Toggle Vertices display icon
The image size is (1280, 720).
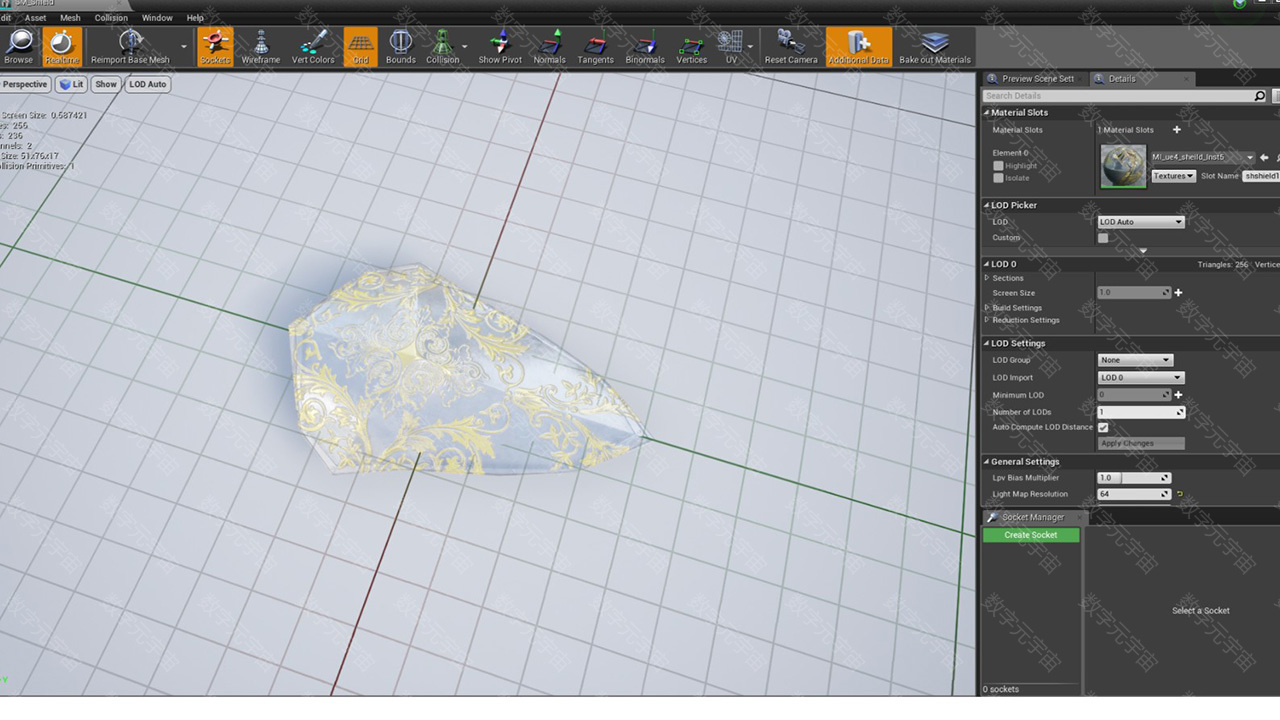coord(691,46)
